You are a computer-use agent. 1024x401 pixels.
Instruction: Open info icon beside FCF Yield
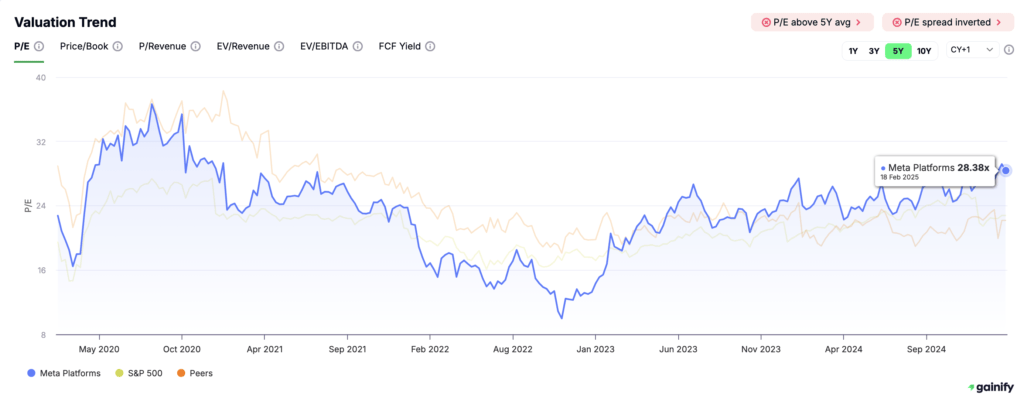coord(430,46)
